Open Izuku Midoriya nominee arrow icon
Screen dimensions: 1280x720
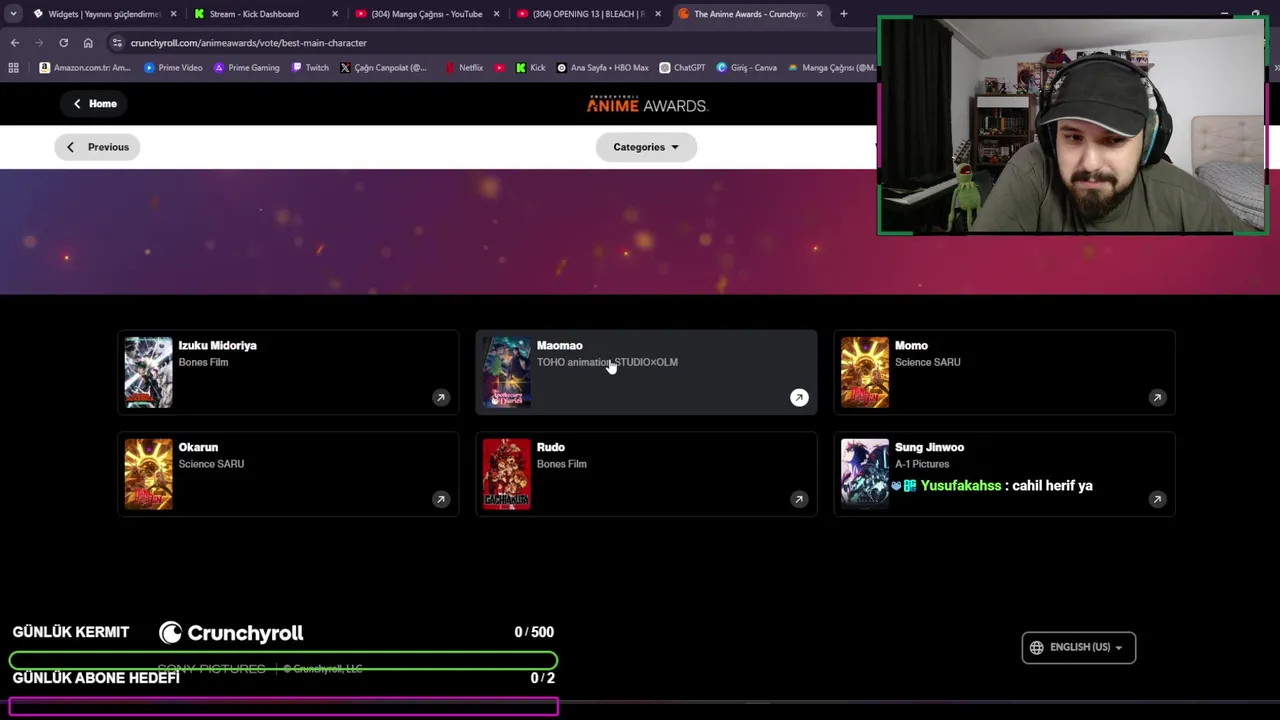click(441, 398)
